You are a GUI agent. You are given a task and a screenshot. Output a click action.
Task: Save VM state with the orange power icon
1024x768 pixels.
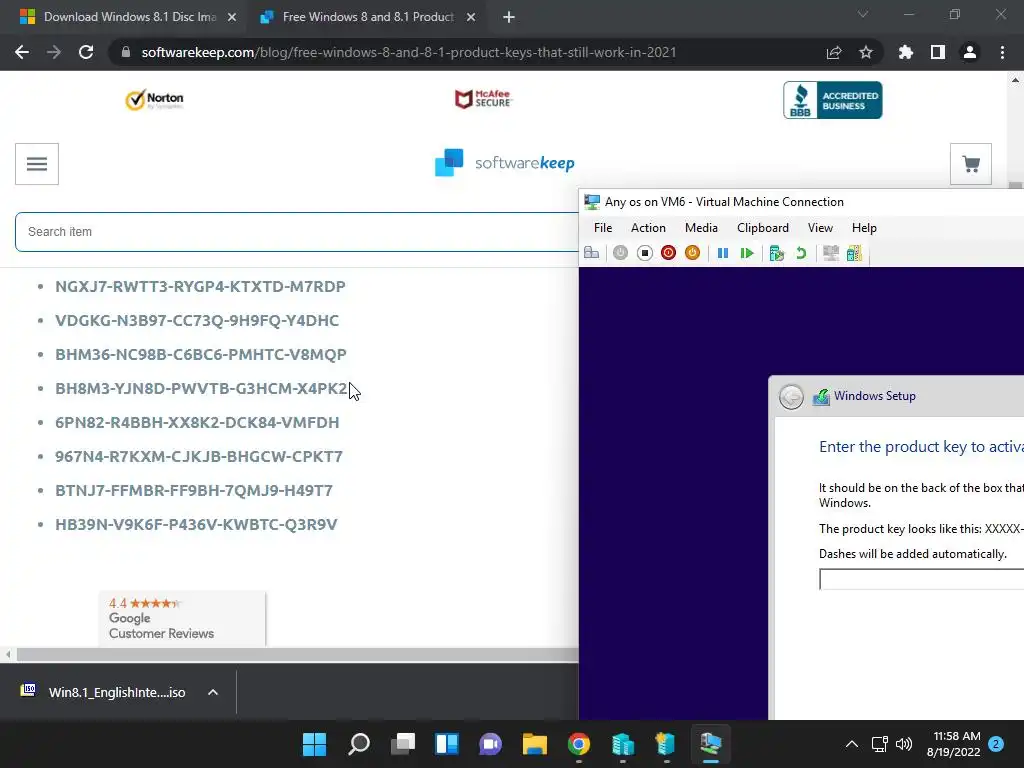[x=692, y=253]
